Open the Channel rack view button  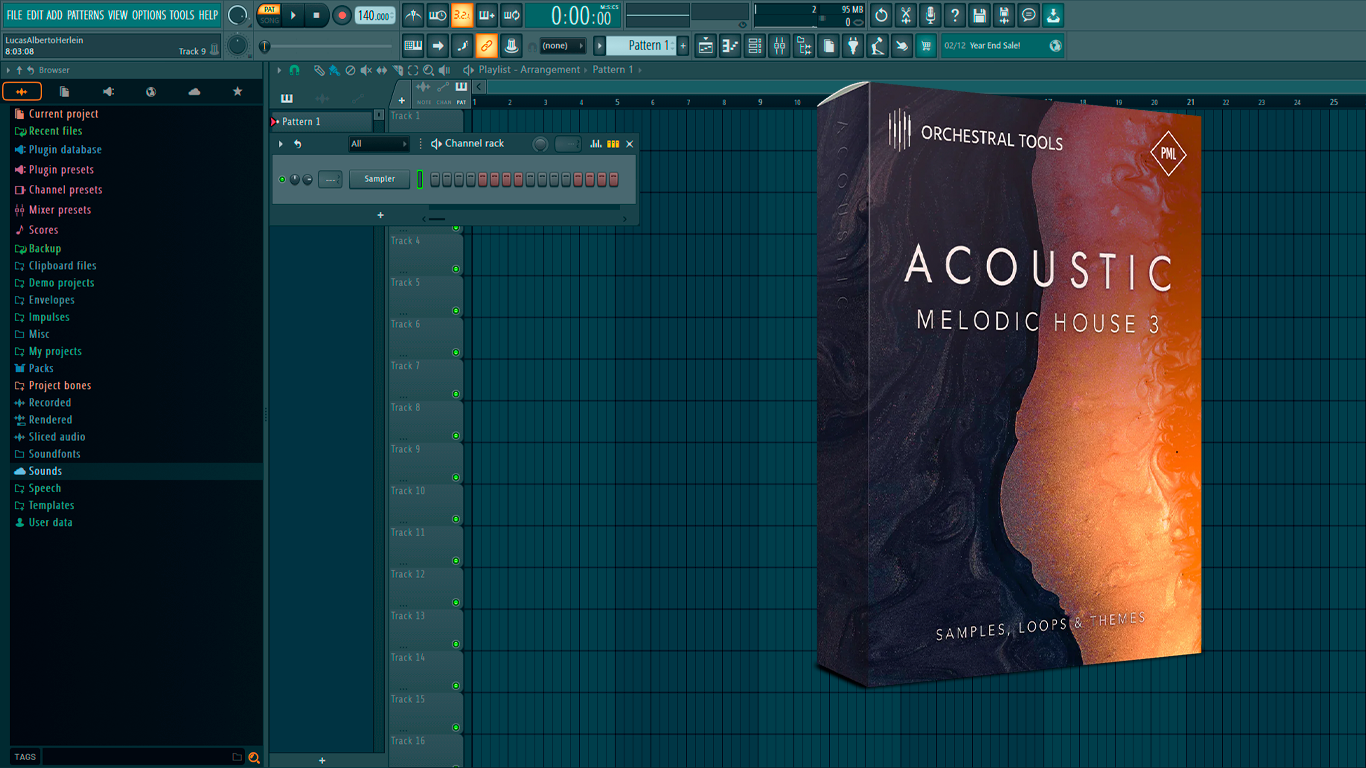point(755,45)
